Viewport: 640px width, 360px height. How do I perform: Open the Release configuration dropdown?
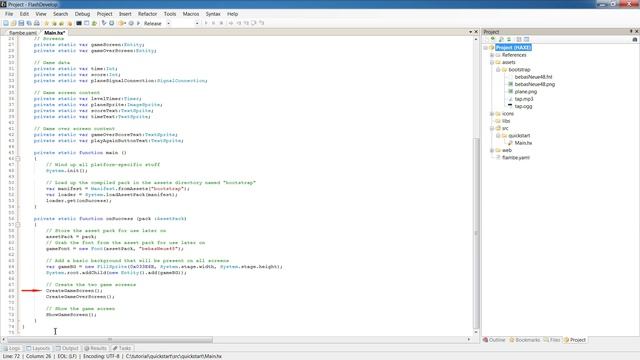[169, 23]
